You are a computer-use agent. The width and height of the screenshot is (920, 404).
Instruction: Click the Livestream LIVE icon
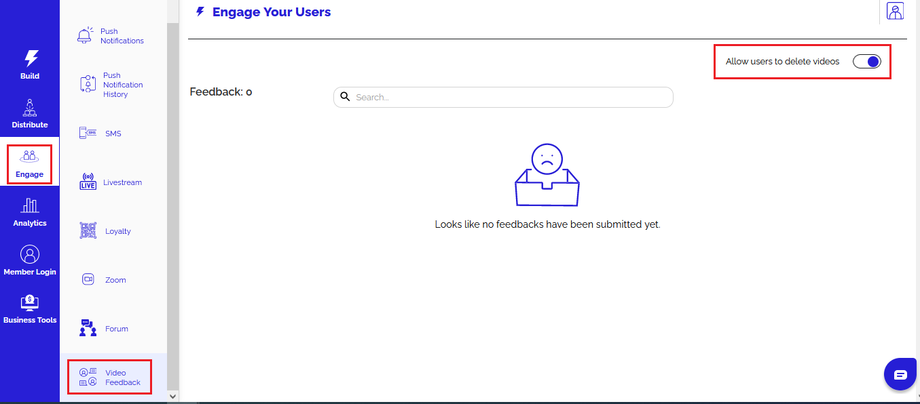[87, 182]
